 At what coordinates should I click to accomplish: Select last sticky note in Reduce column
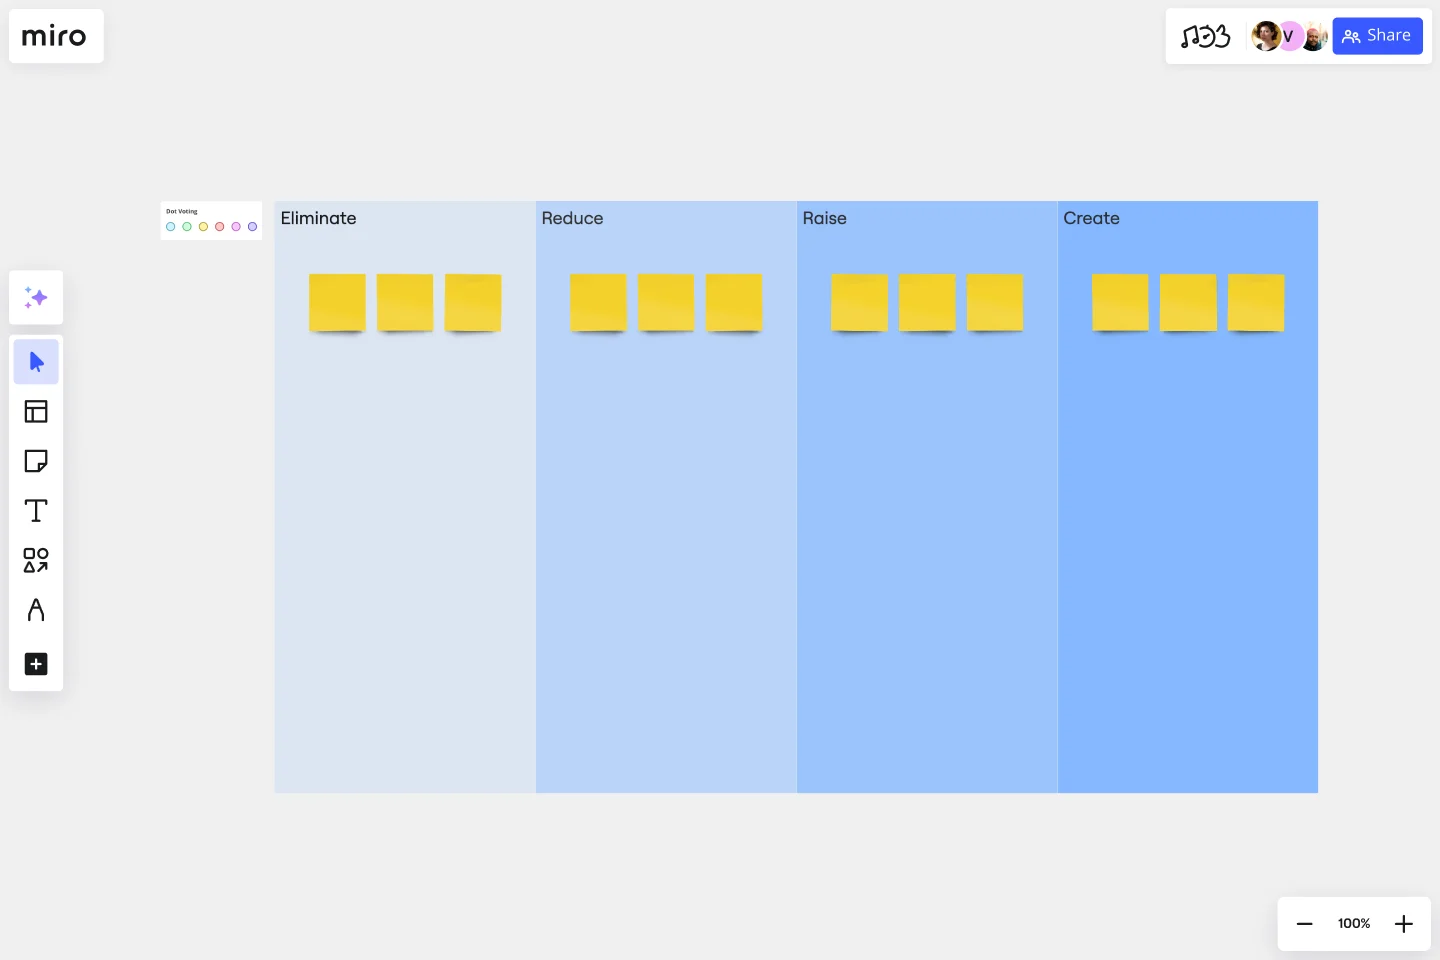(x=734, y=302)
